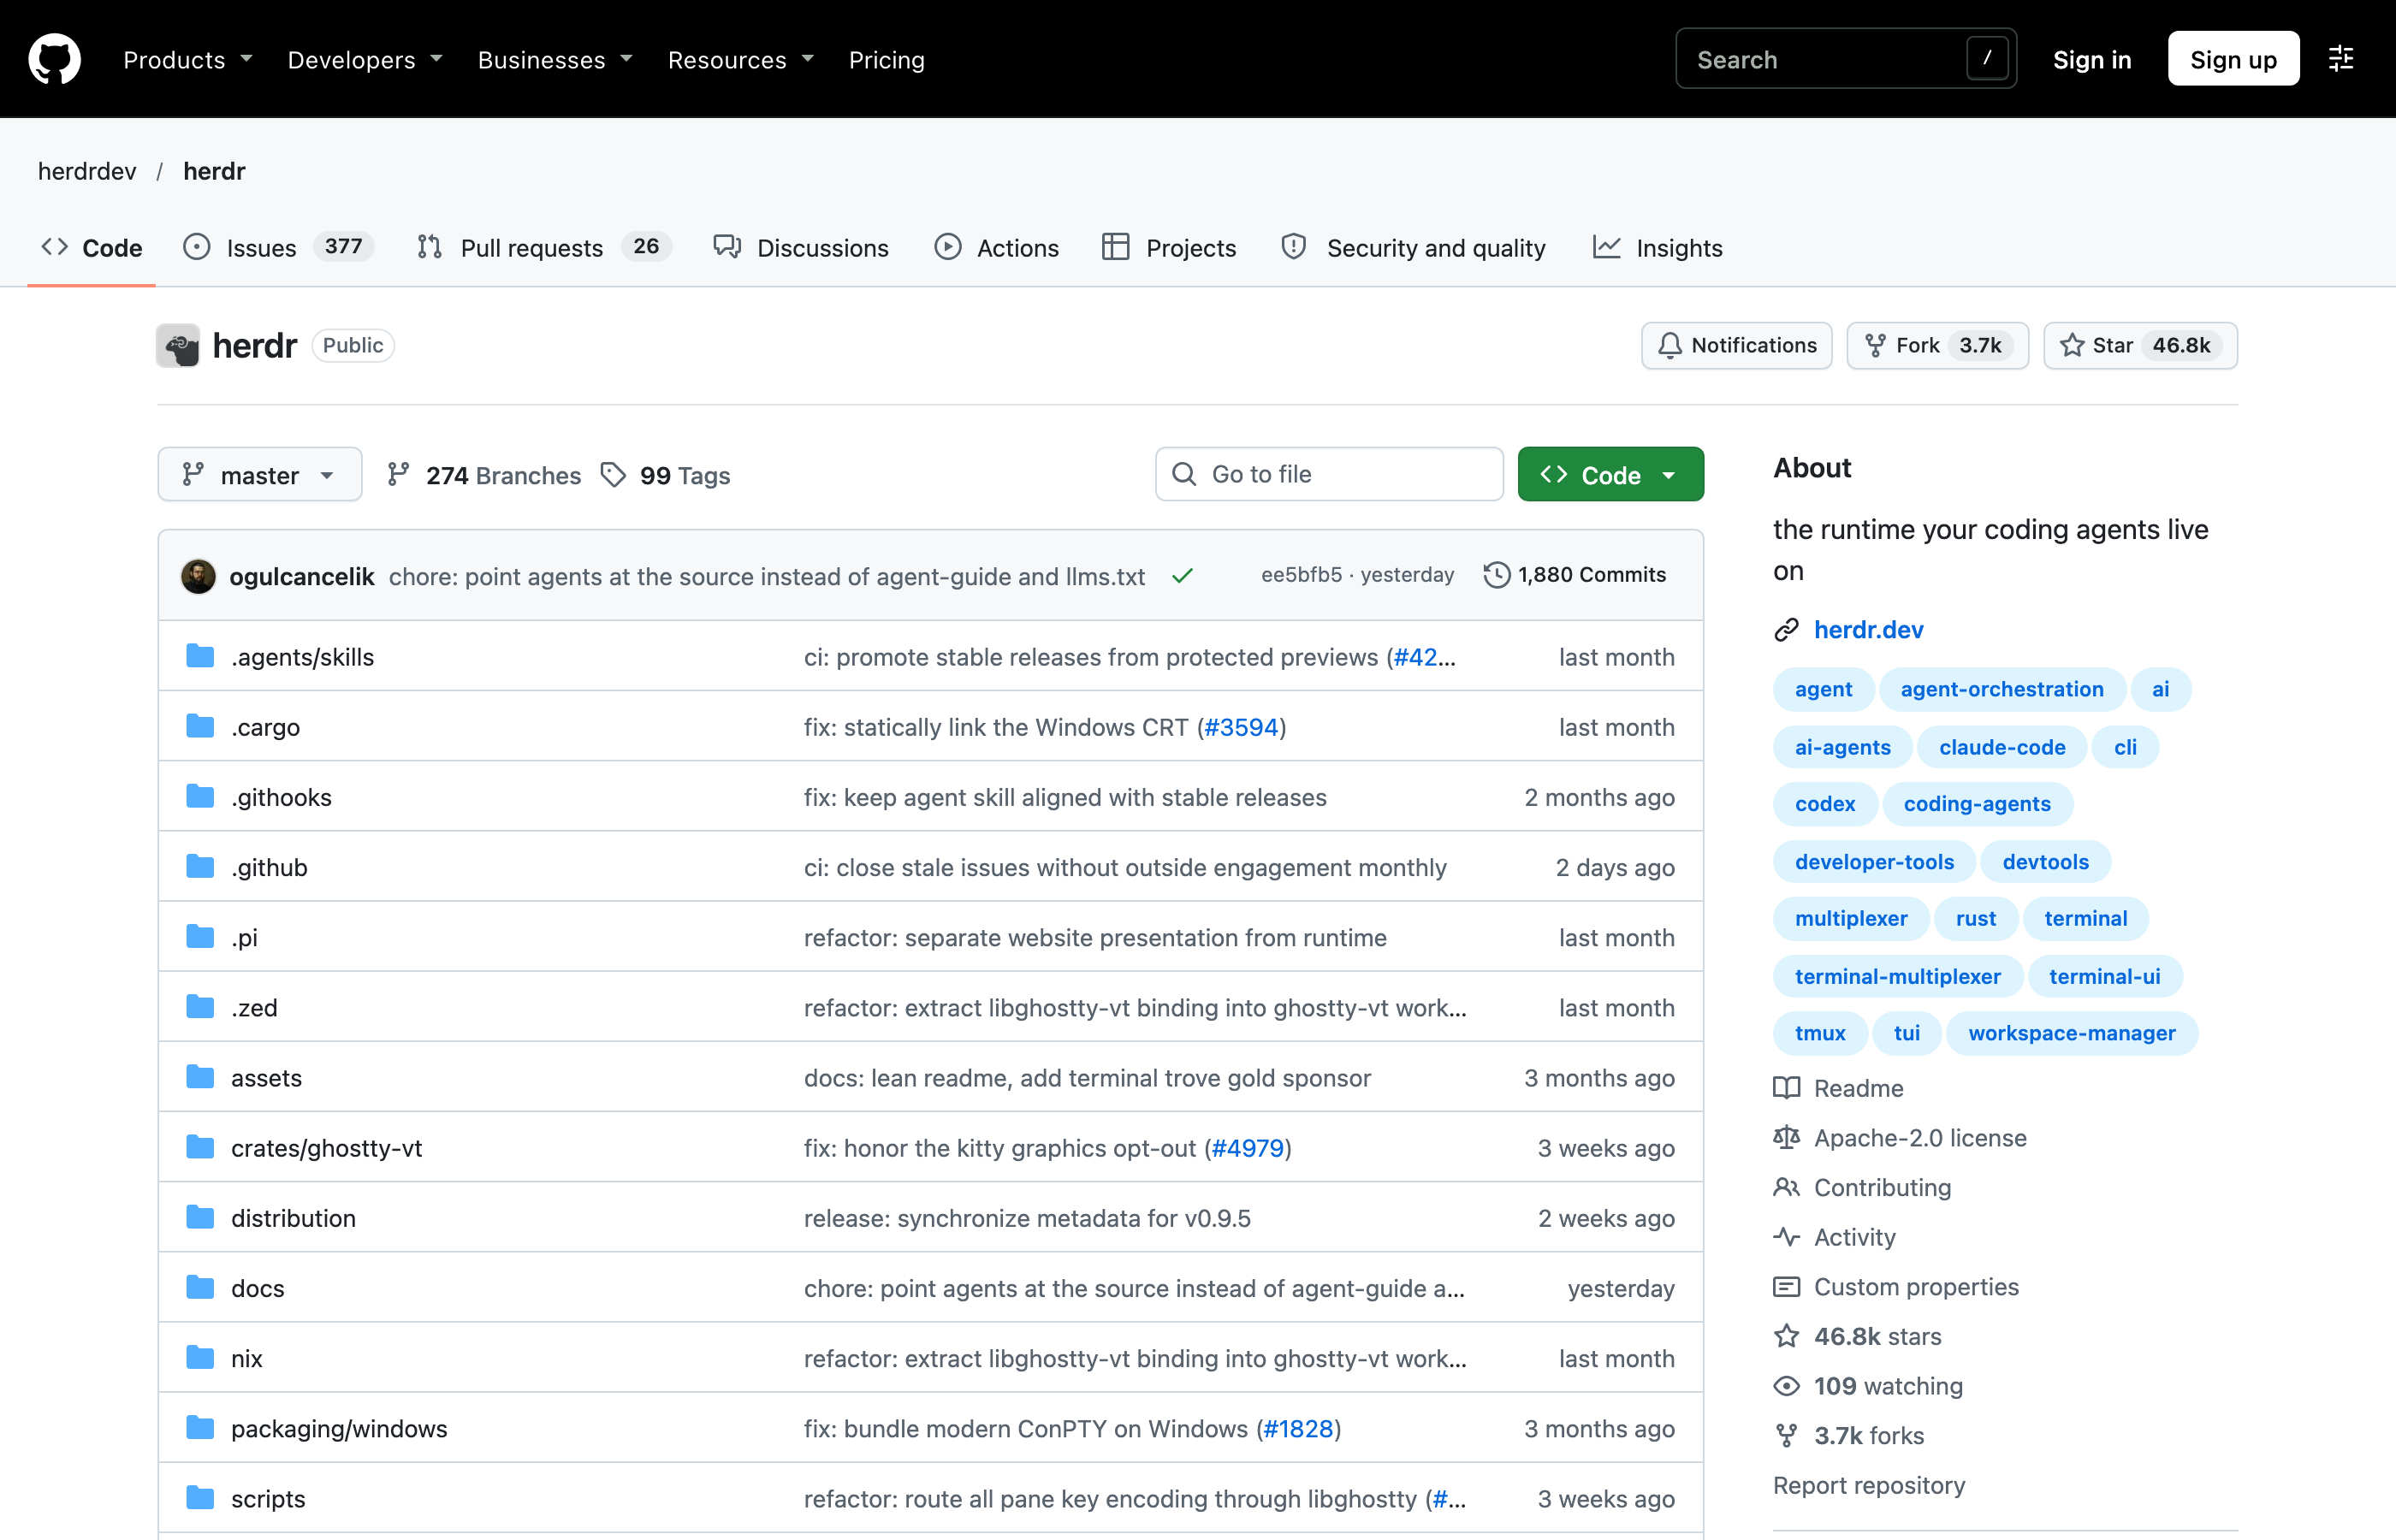2396x1540 pixels.
Task: Expand the Products menu
Action: (188, 60)
